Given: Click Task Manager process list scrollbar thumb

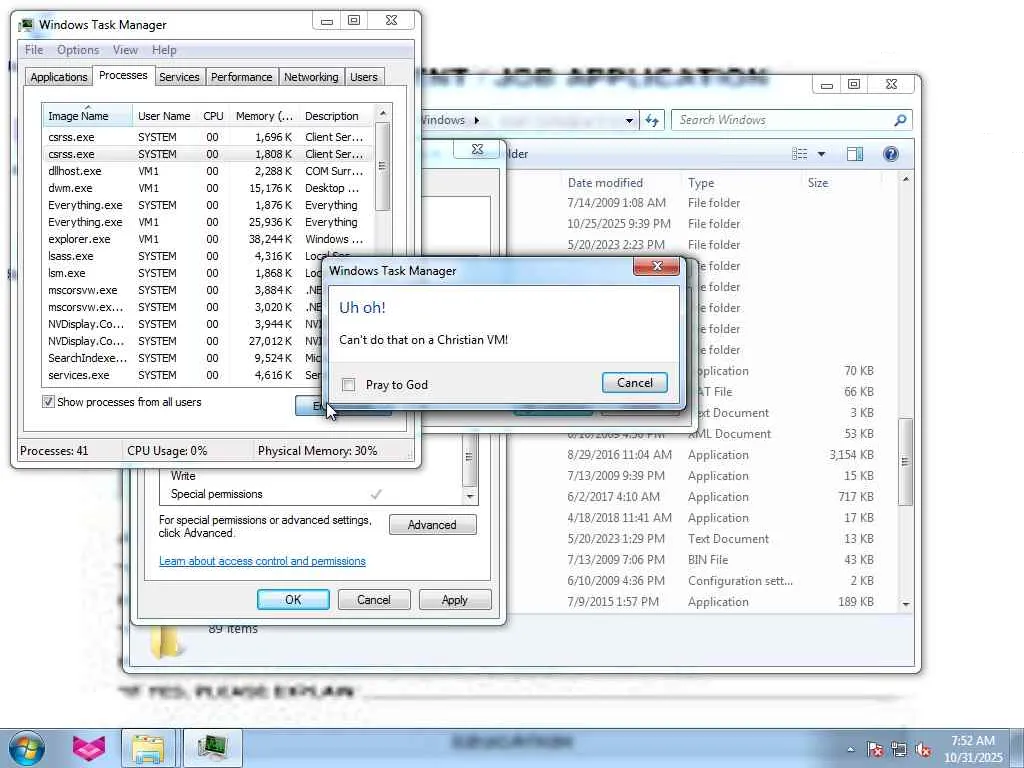Looking at the screenshot, I should tap(383, 167).
